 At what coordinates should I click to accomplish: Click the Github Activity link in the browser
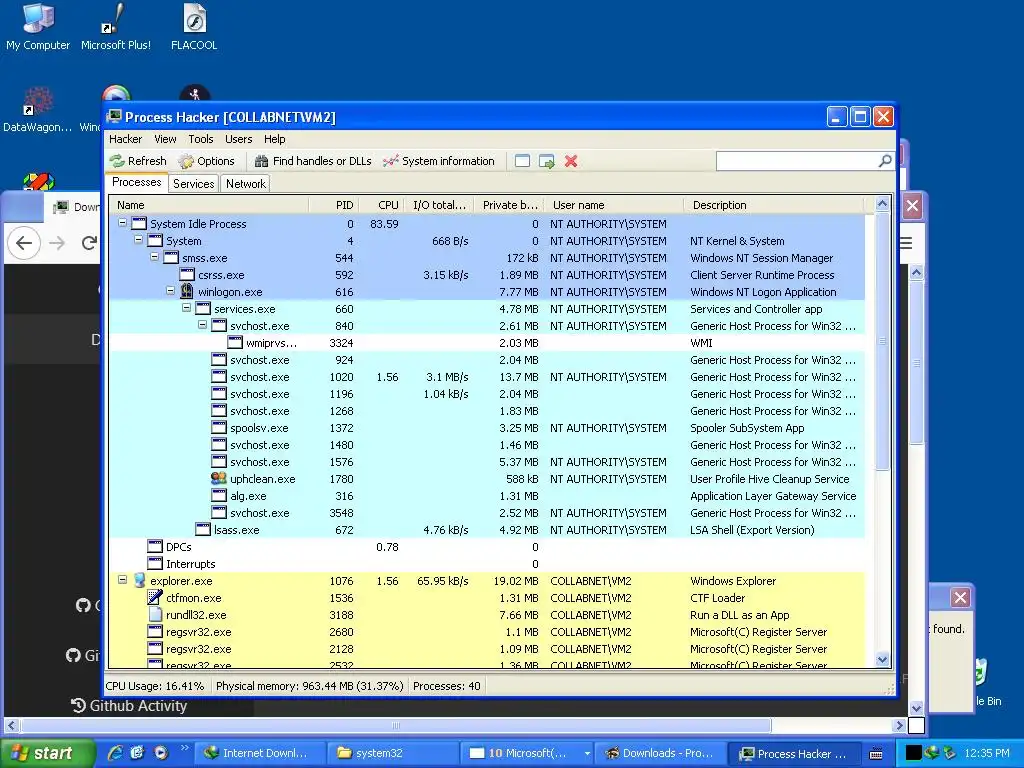(129, 705)
